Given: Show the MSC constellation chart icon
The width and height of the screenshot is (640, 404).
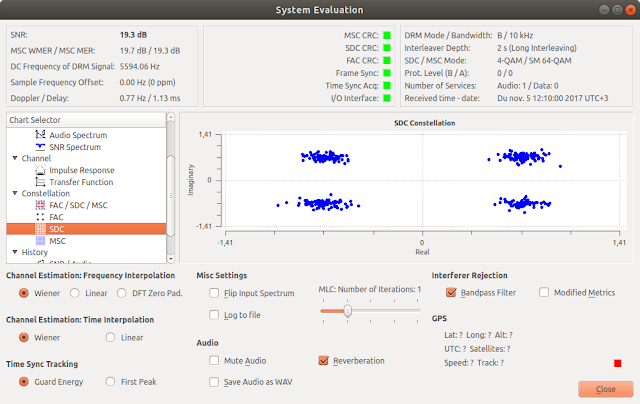Looking at the screenshot, I should [x=40, y=241].
